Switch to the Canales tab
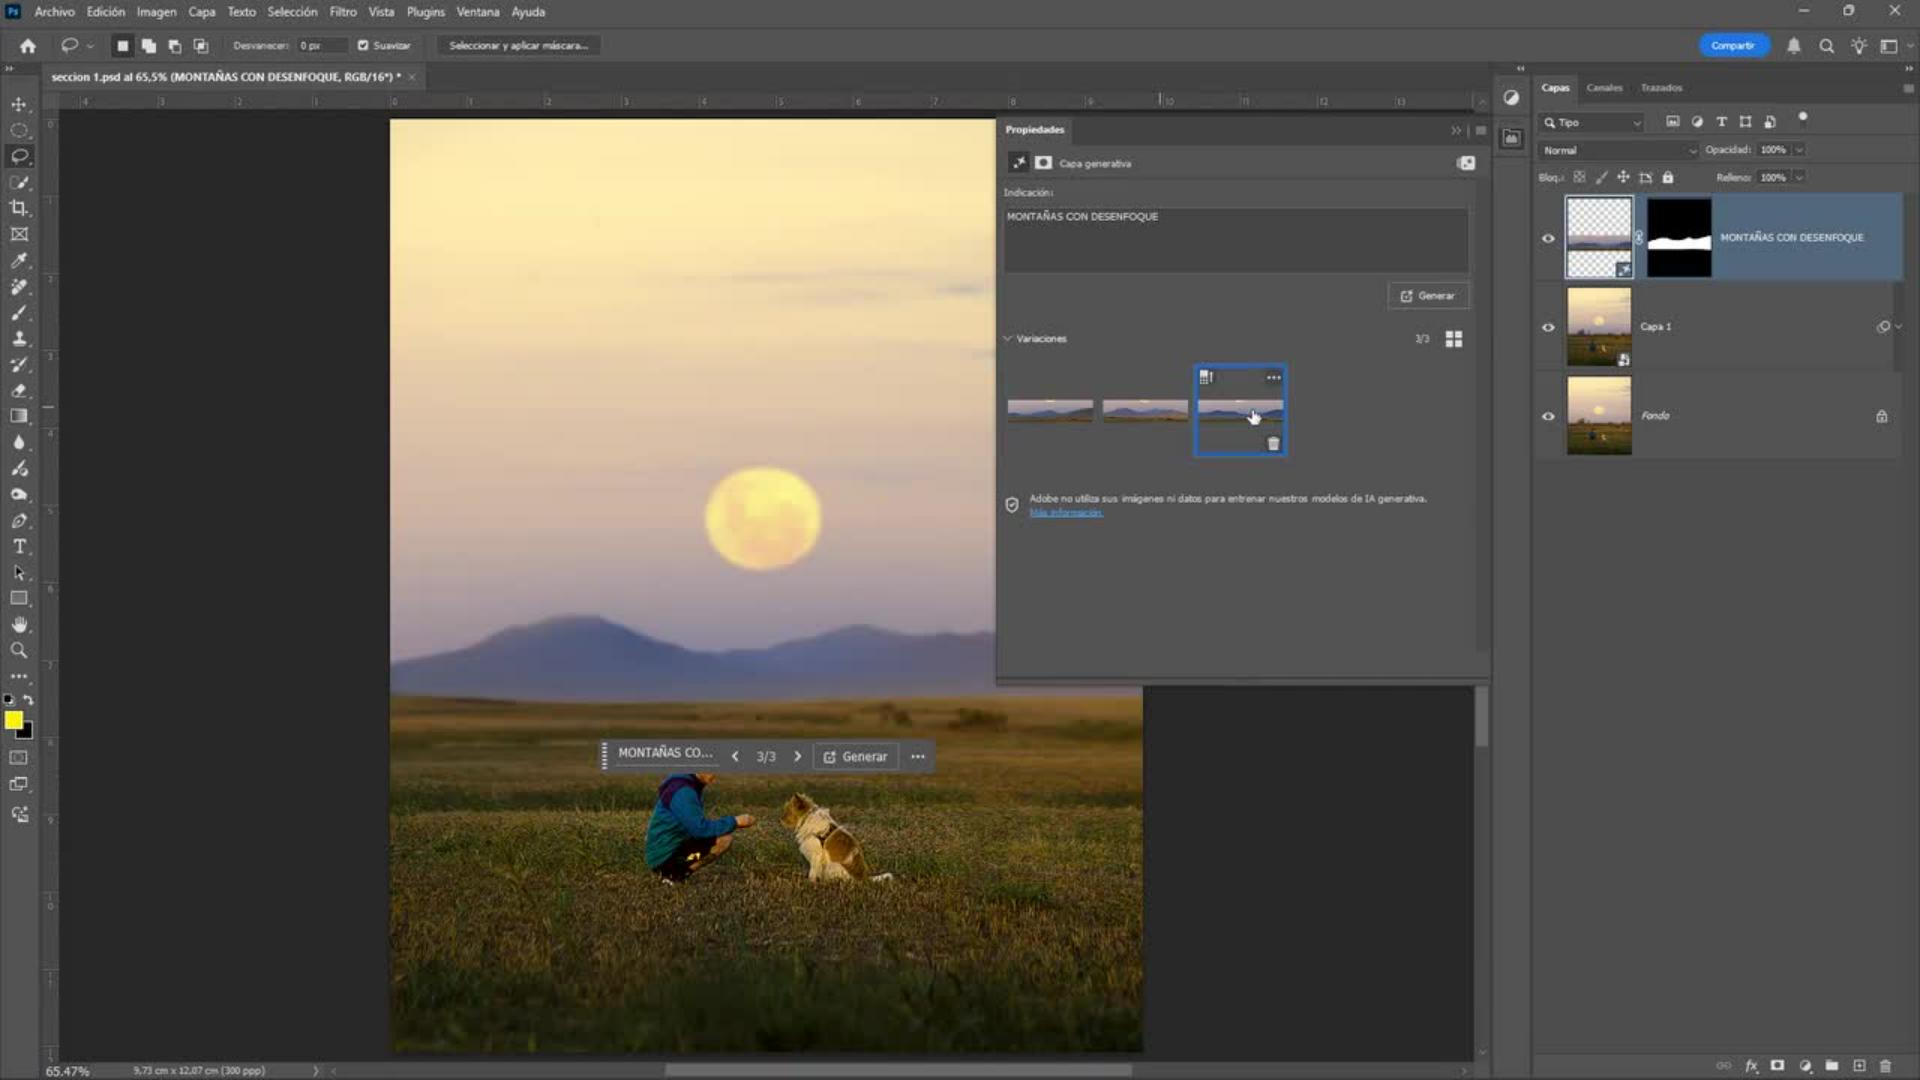 [x=1604, y=88]
